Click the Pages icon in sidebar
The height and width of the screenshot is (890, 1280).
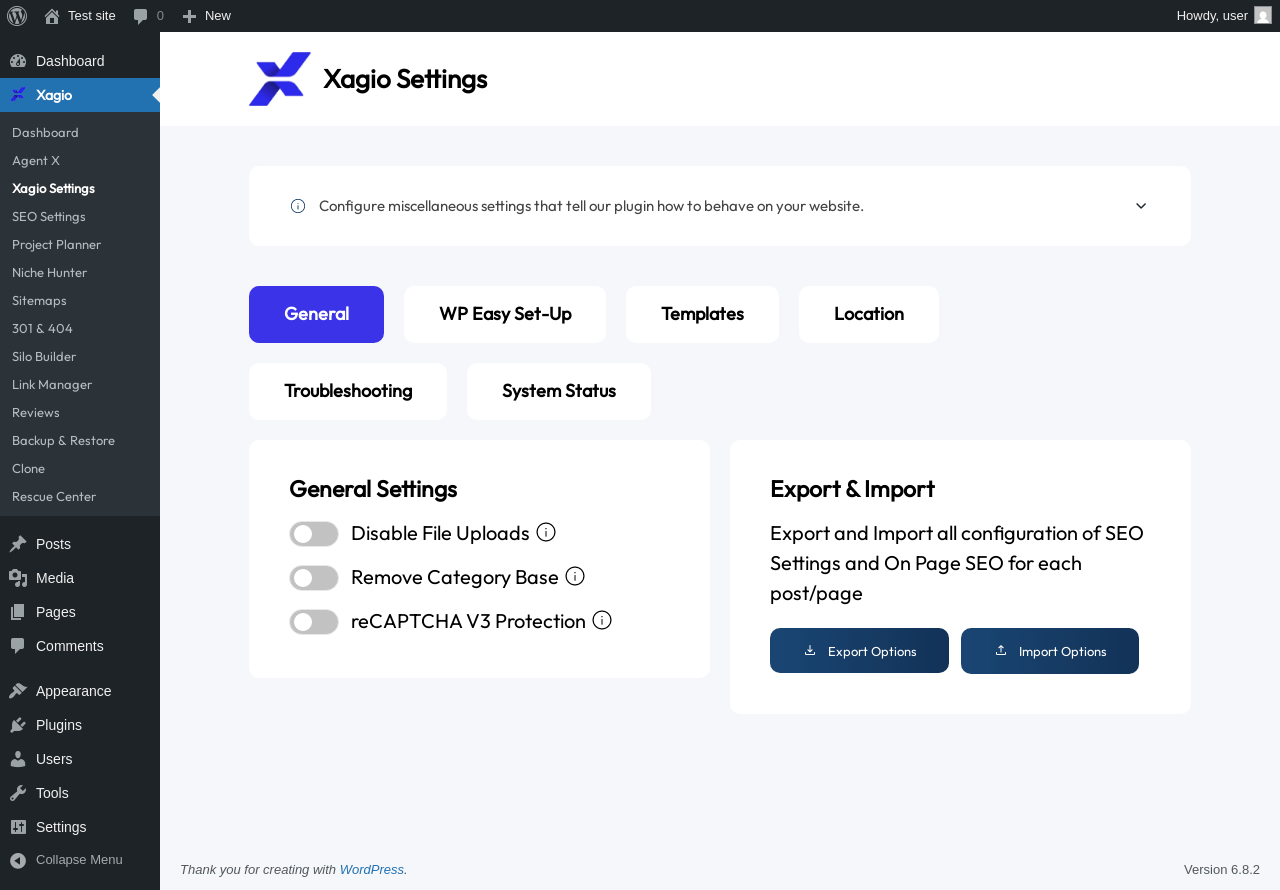(x=18, y=612)
